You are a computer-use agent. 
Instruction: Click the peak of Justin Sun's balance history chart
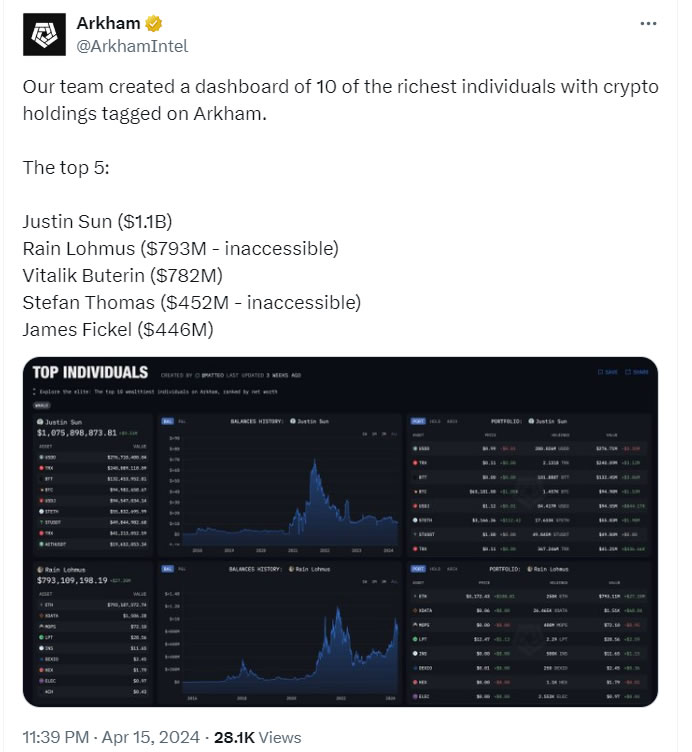tap(314, 460)
